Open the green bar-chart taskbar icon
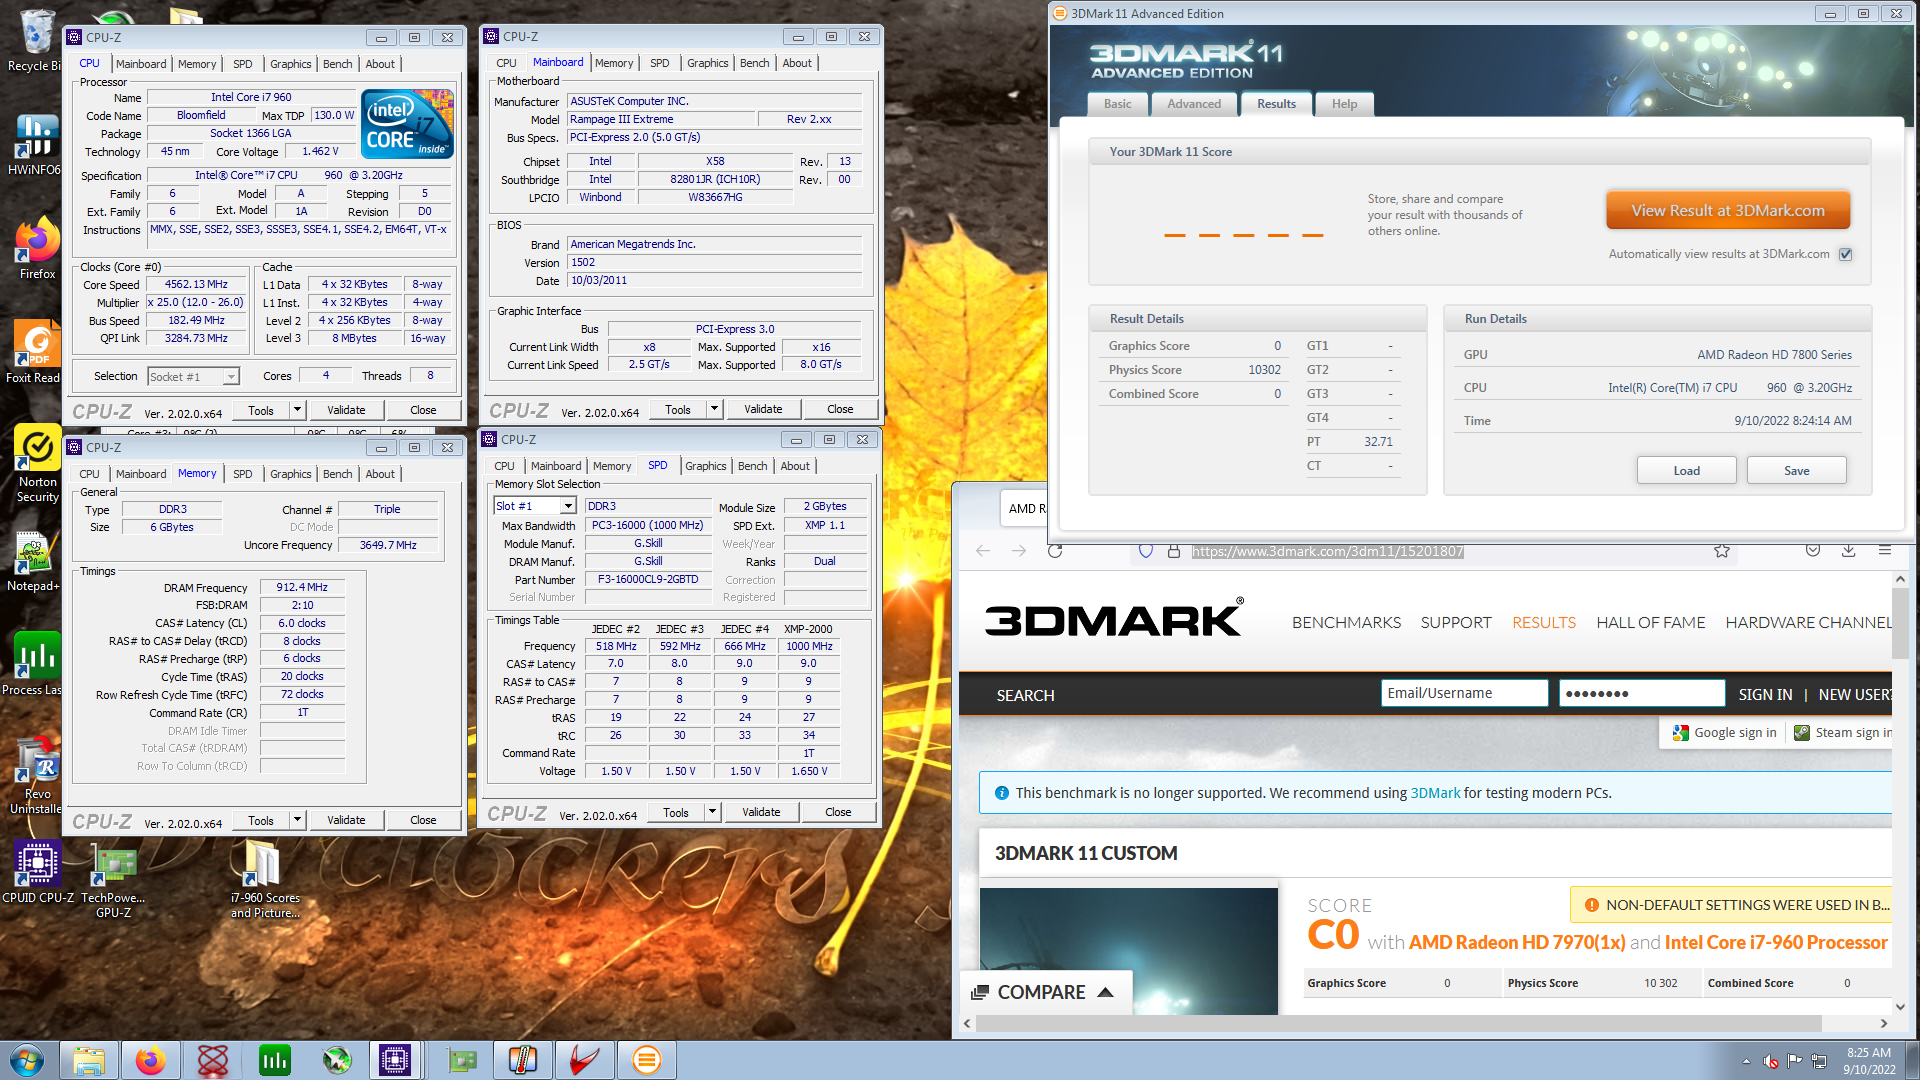Screen dimensions: 1920x1080 coord(275,1060)
